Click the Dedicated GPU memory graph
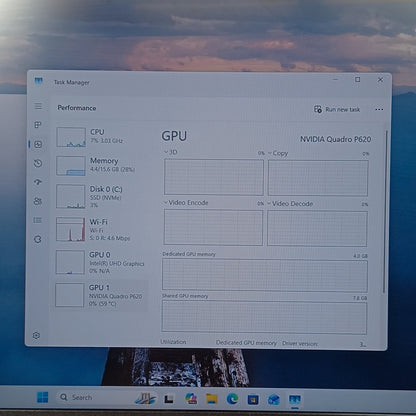 coord(265,275)
